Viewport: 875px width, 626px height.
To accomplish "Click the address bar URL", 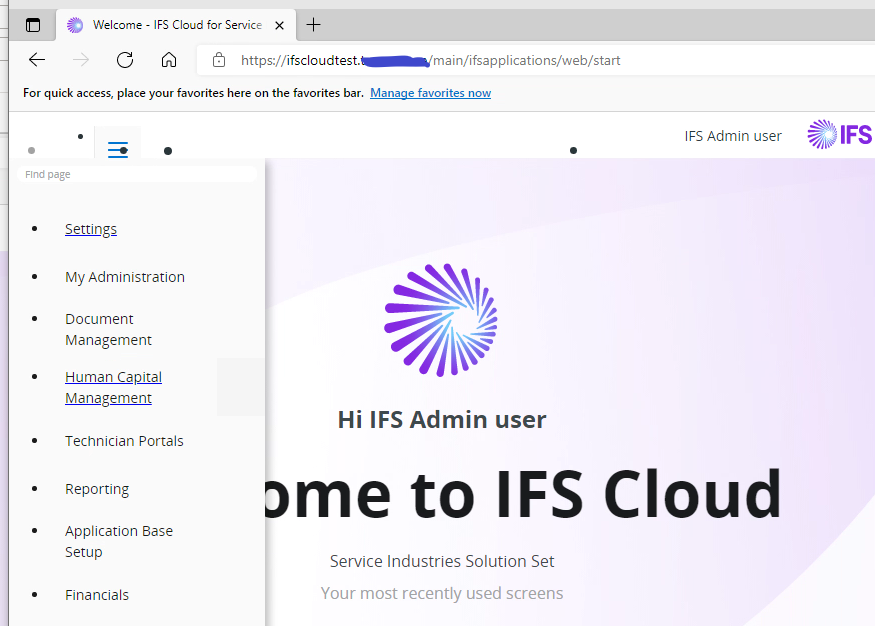I will pyautogui.click(x=430, y=60).
